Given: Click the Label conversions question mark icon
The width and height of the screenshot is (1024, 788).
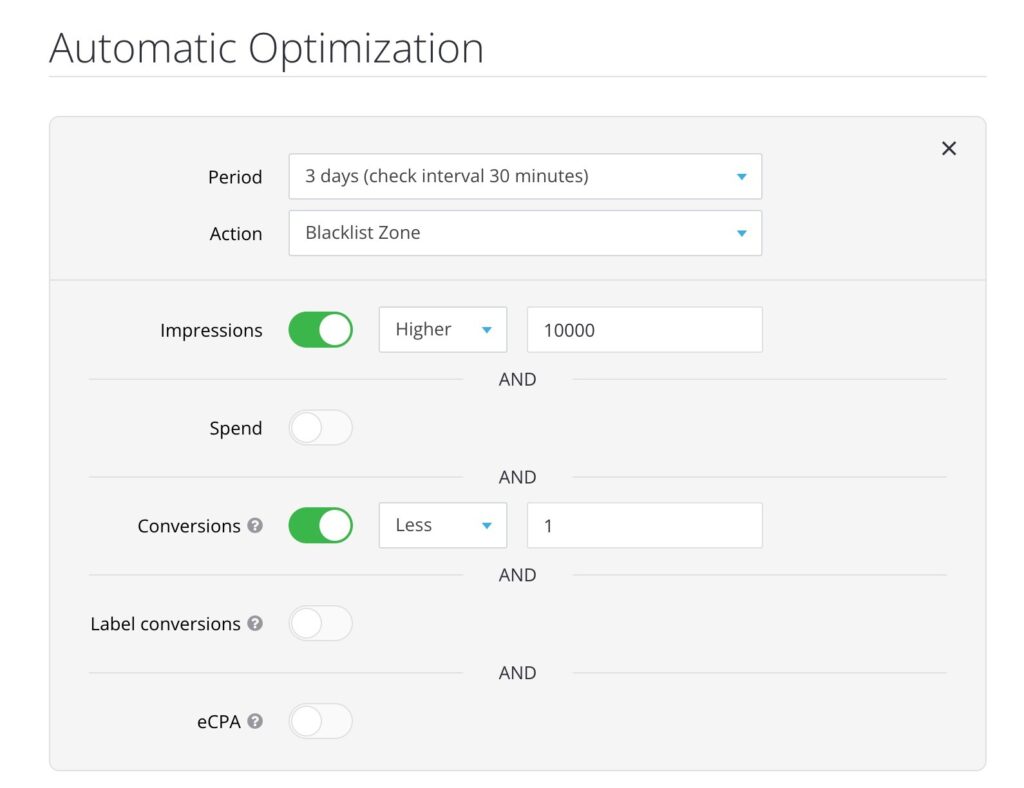Looking at the screenshot, I should coord(255,623).
